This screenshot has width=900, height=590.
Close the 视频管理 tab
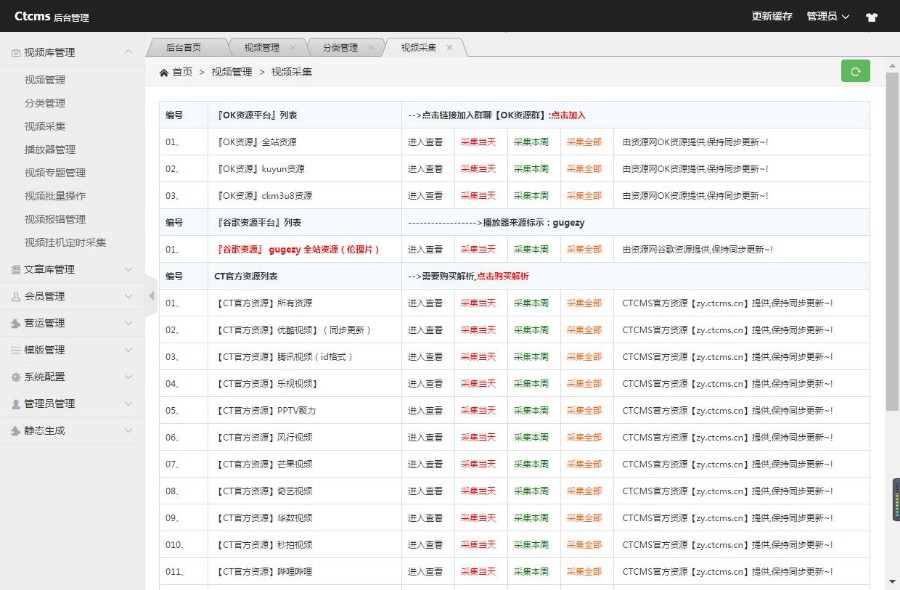coord(293,48)
